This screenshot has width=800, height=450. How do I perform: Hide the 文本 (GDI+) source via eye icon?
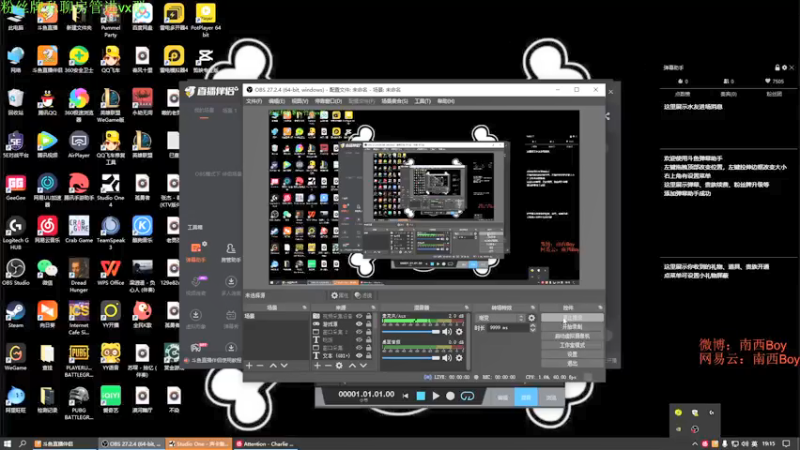pyautogui.click(x=359, y=356)
